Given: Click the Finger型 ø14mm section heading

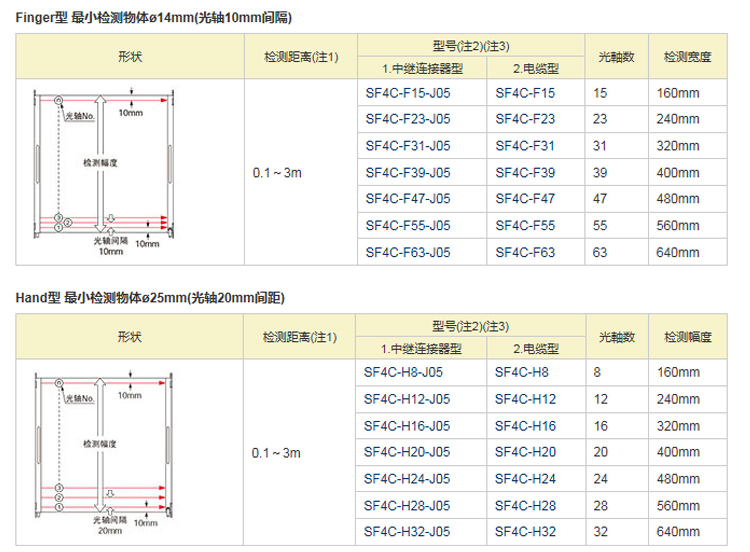Looking at the screenshot, I should [154, 17].
